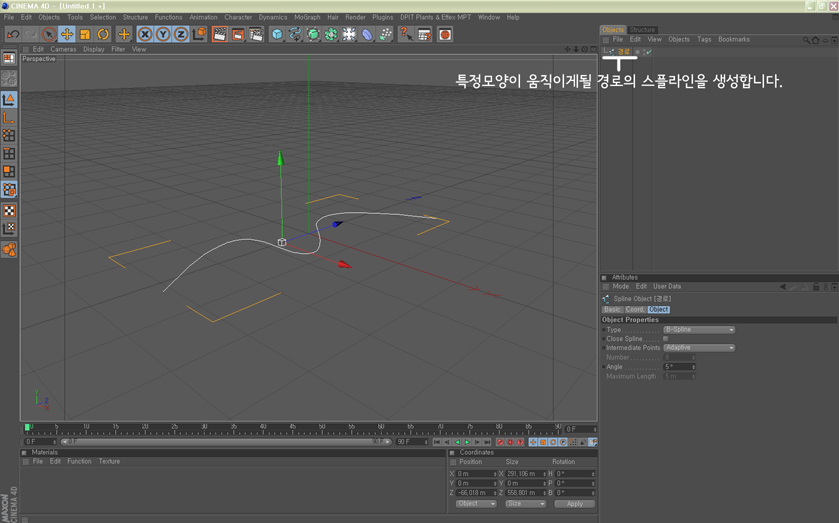Switch to the Basic attributes tab
Screen dimensions: 839x523
612,309
